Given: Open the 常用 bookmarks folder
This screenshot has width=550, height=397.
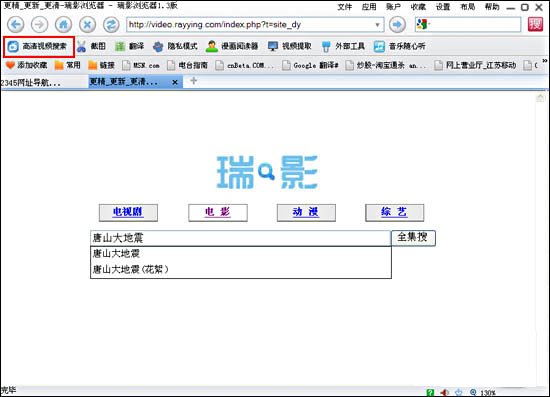Looking at the screenshot, I should [68, 65].
